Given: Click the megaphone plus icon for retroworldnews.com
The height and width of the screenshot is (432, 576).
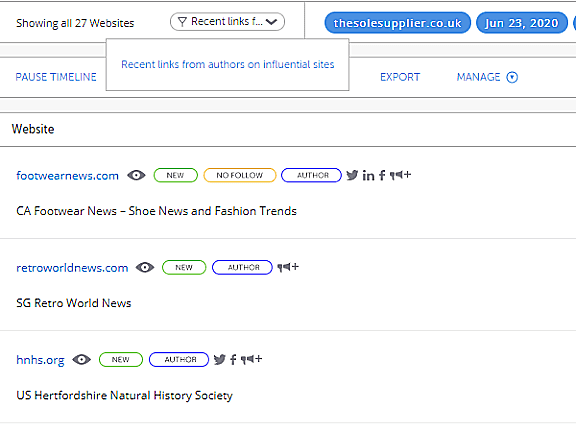Looking at the screenshot, I should click(x=288, y=267).
